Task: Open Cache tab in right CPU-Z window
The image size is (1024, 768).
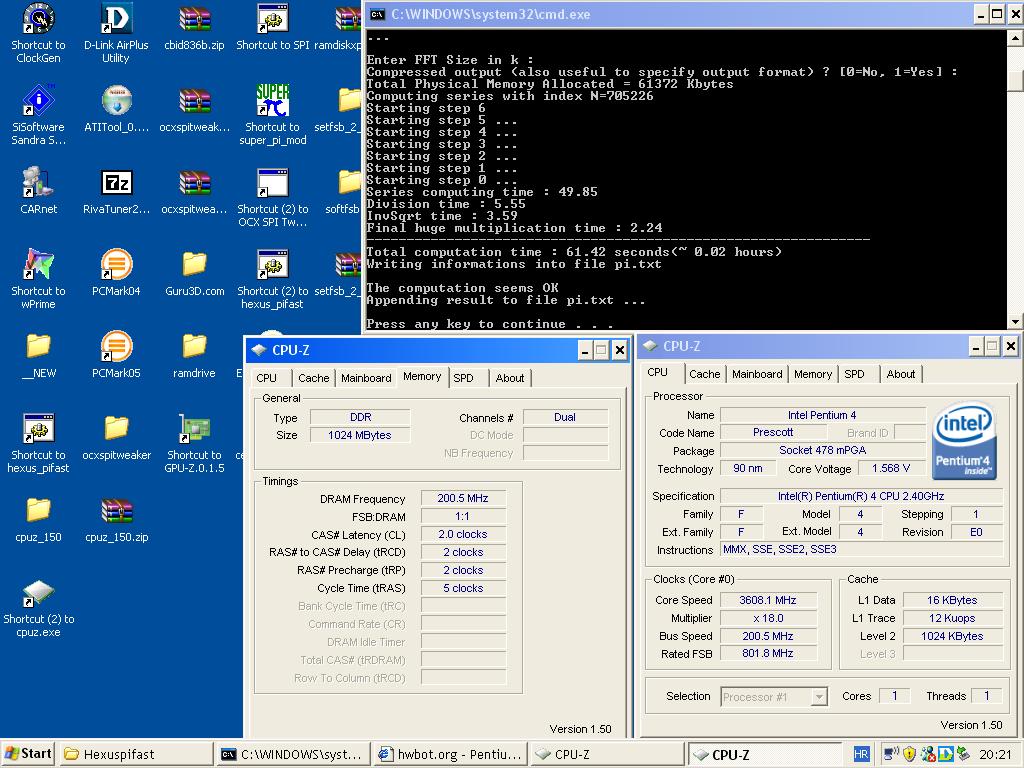Action: pyautogui.click(x=704, y=374)
